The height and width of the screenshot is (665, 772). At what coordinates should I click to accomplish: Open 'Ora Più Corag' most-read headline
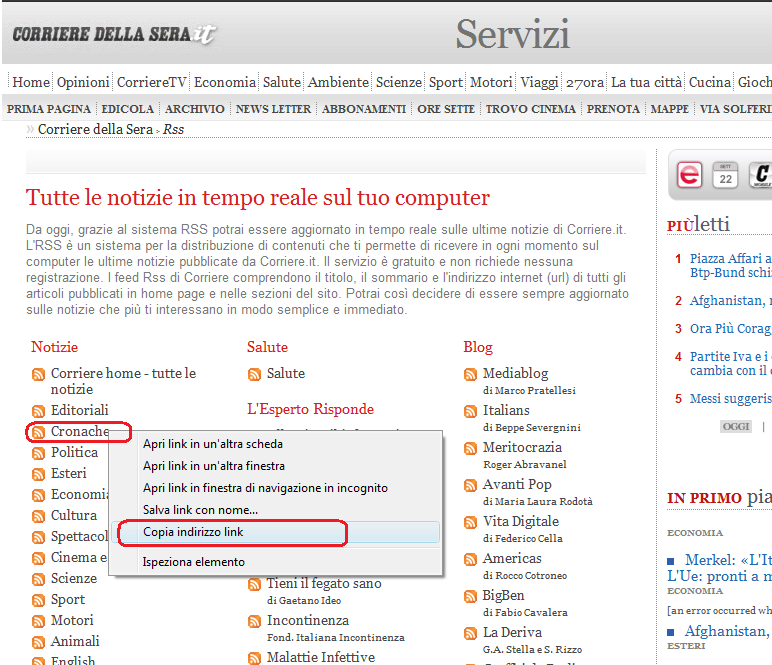tap(731, 328)
